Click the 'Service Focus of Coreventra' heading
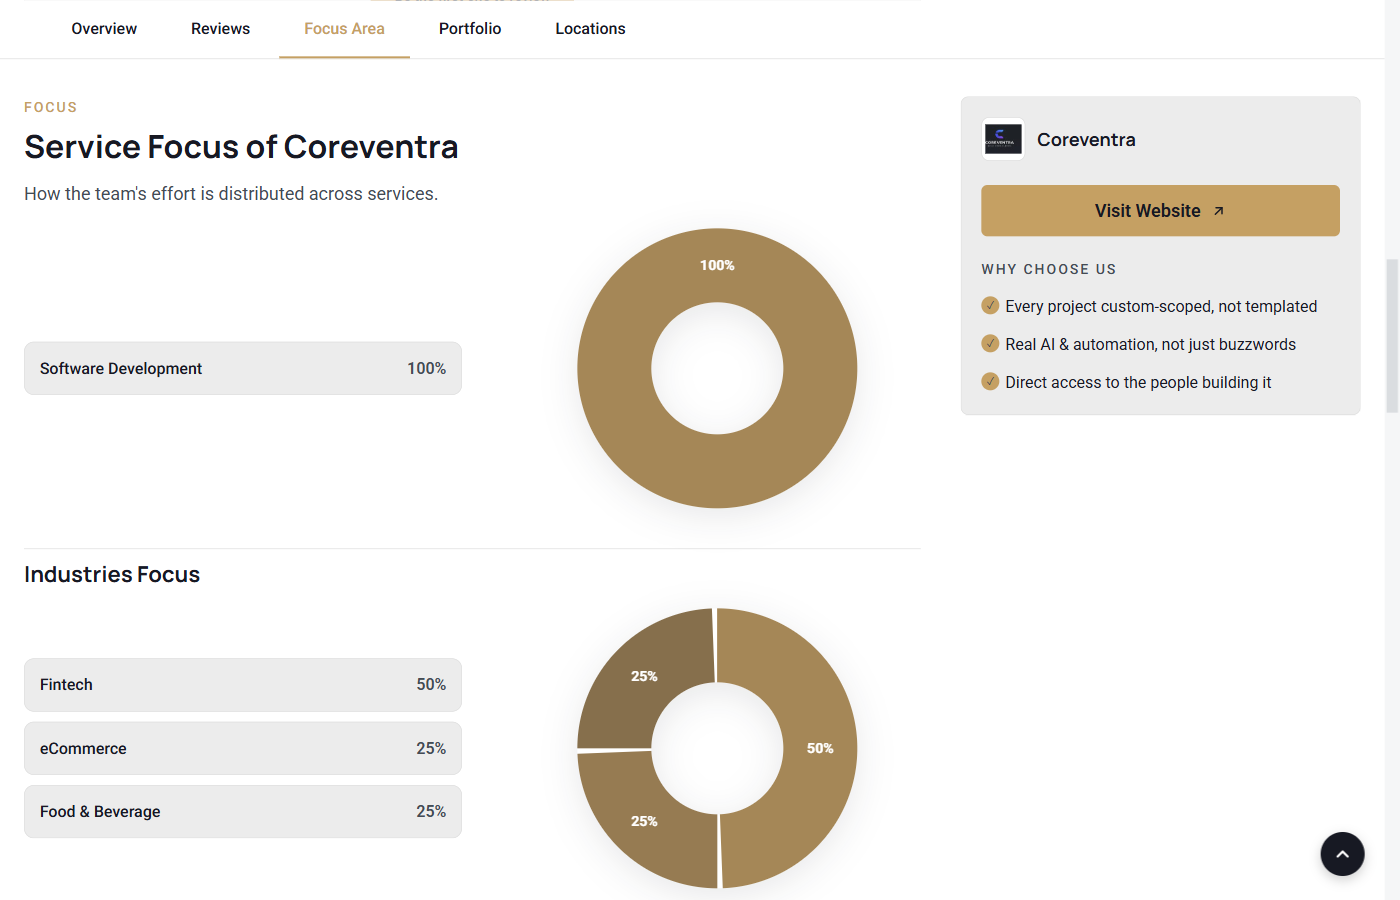The image size is (1400, 900). tap(241, 147)
